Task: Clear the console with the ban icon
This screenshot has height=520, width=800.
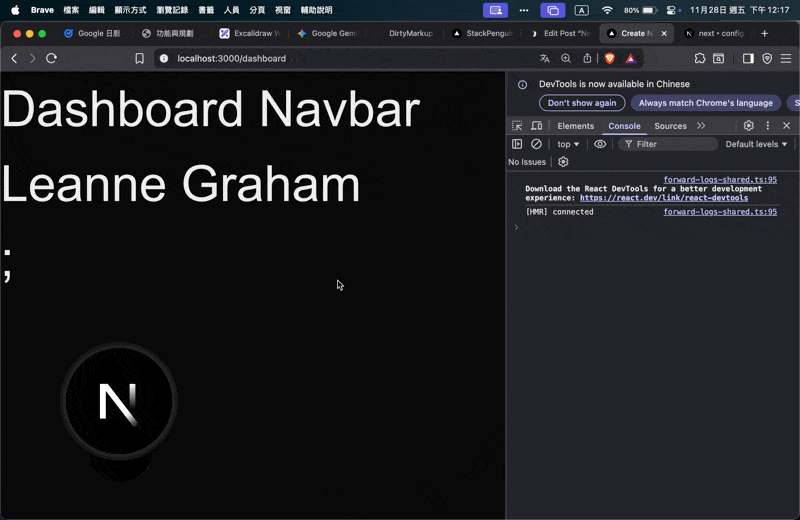Action: (x=536, y=144)
